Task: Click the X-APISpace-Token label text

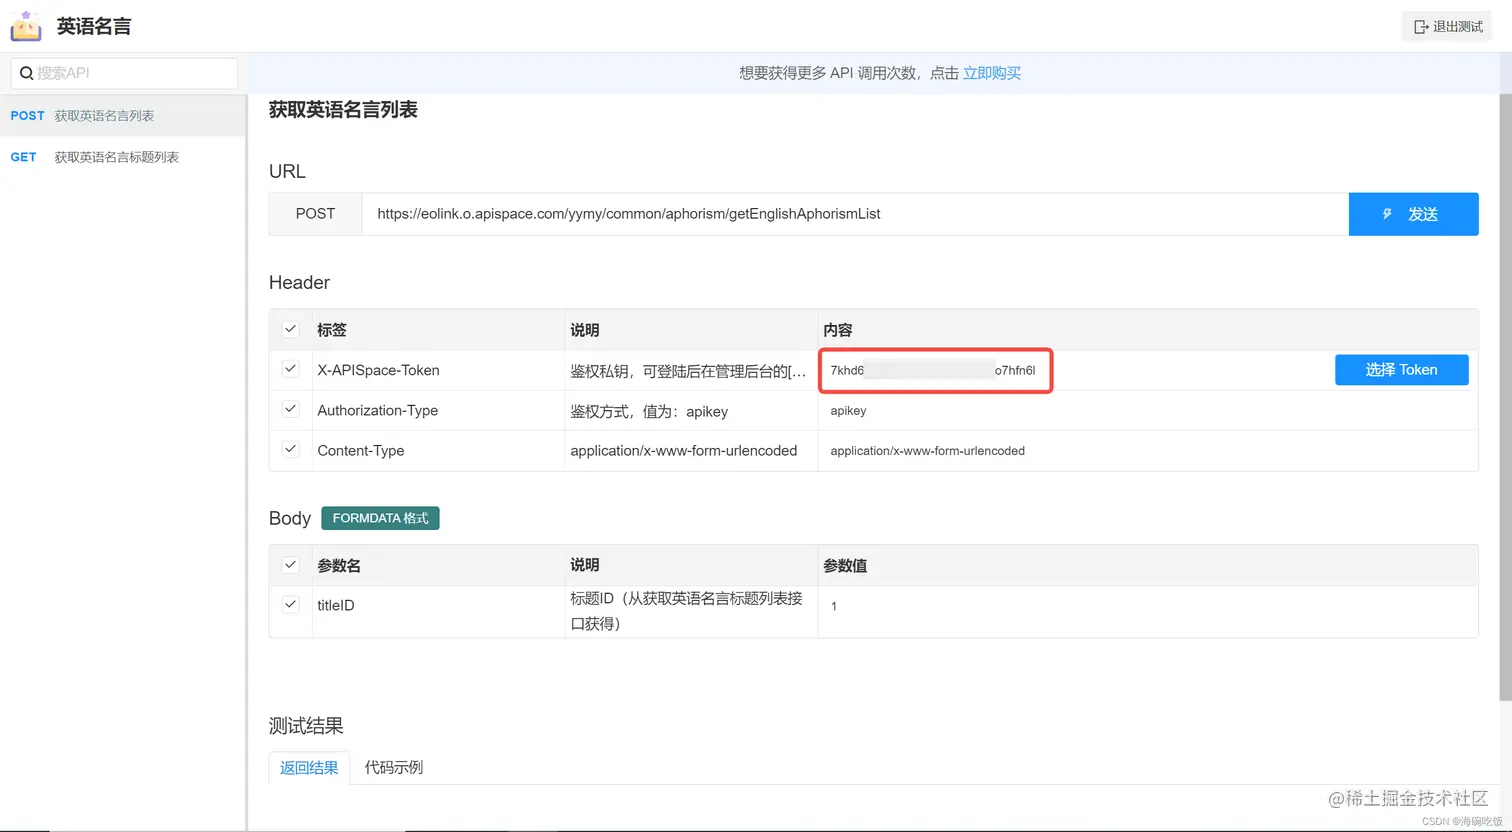Action: [x=378, y=370]
